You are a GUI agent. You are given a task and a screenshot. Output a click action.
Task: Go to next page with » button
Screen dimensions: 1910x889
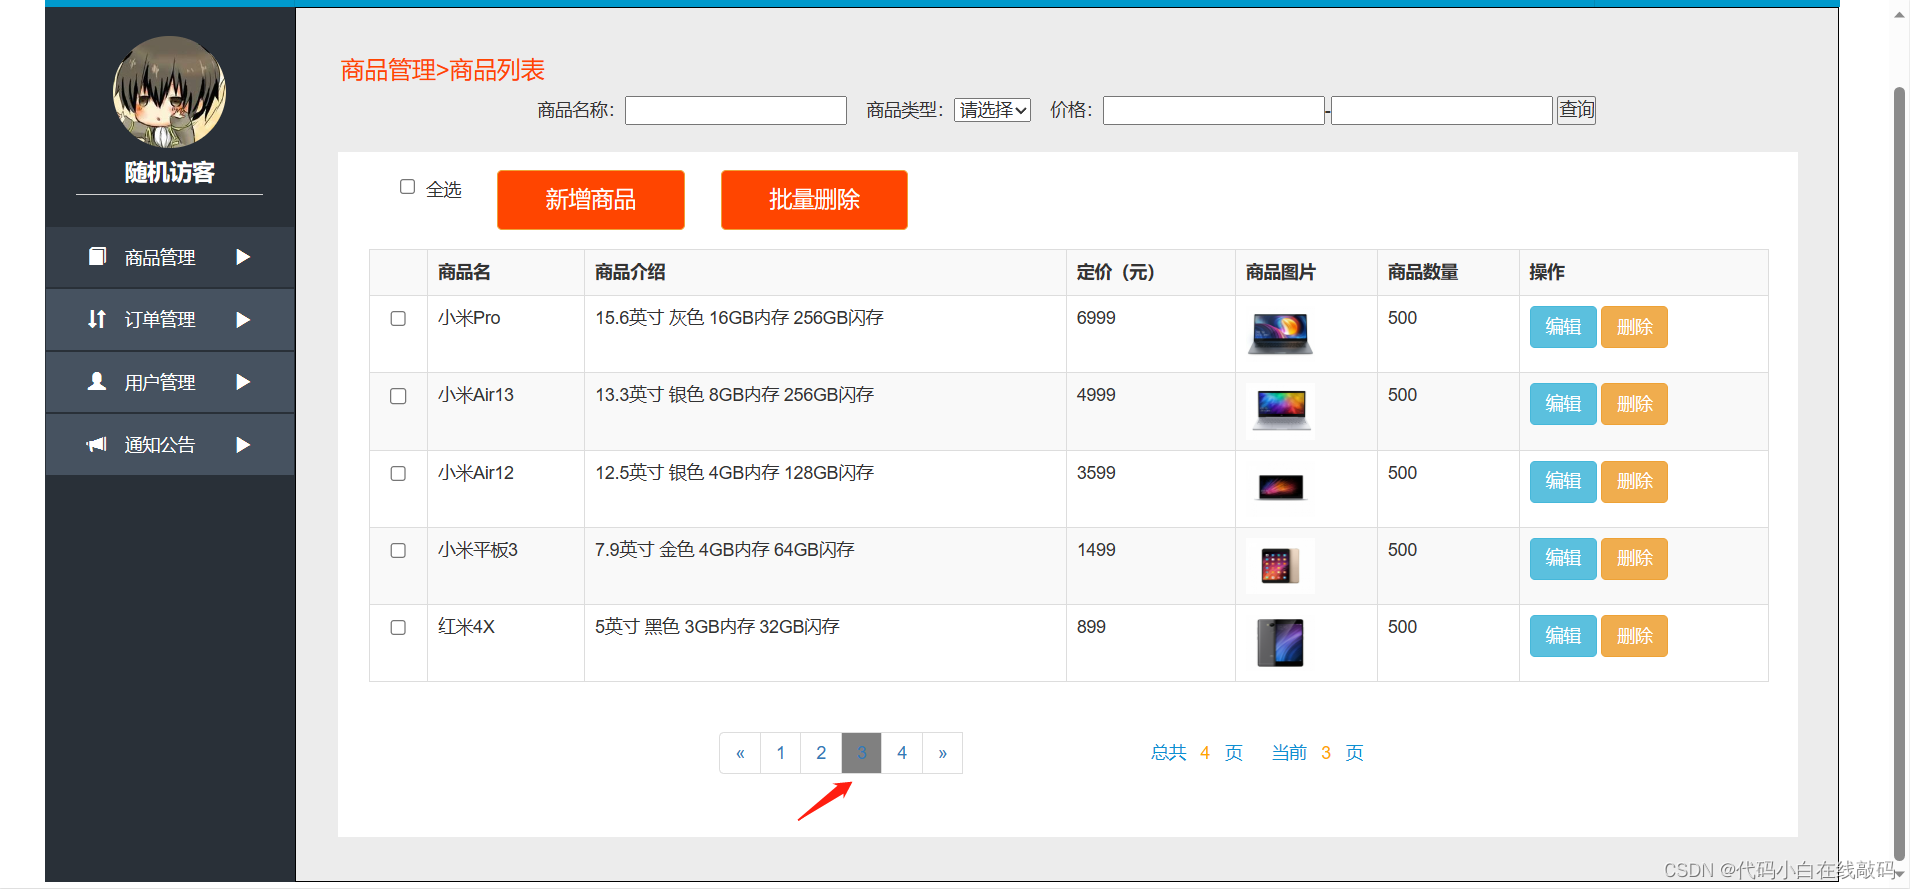click(x=942, y=753)
